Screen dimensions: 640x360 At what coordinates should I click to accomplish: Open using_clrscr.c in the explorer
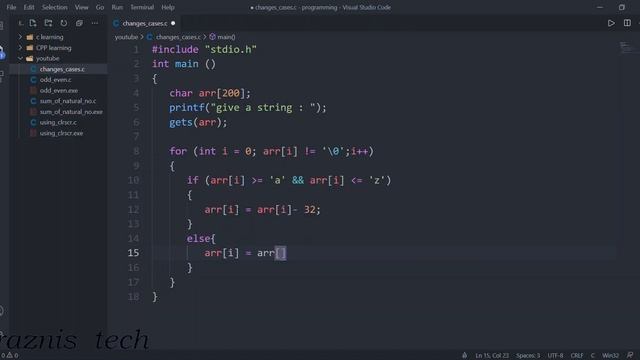tap(58, 122)
